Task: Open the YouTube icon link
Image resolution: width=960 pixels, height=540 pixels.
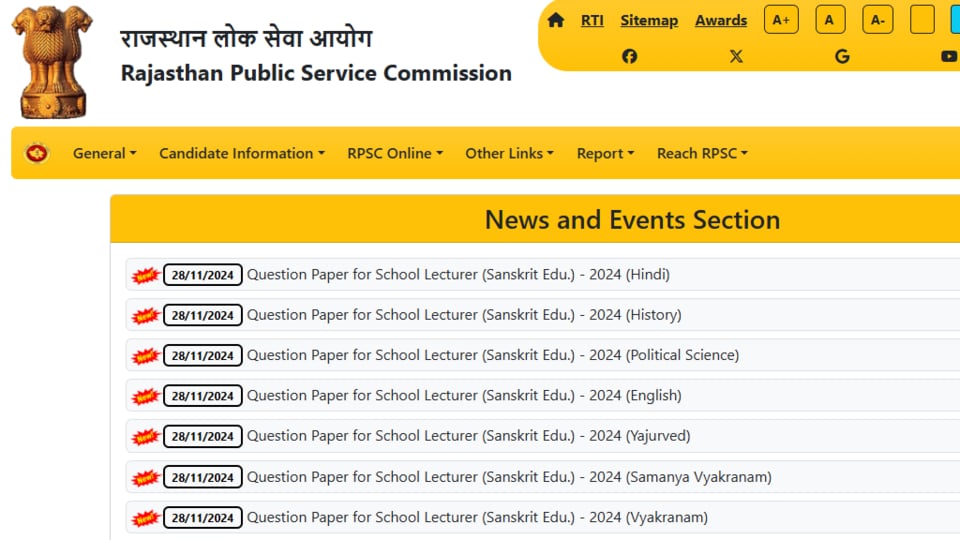Action: 949,56
